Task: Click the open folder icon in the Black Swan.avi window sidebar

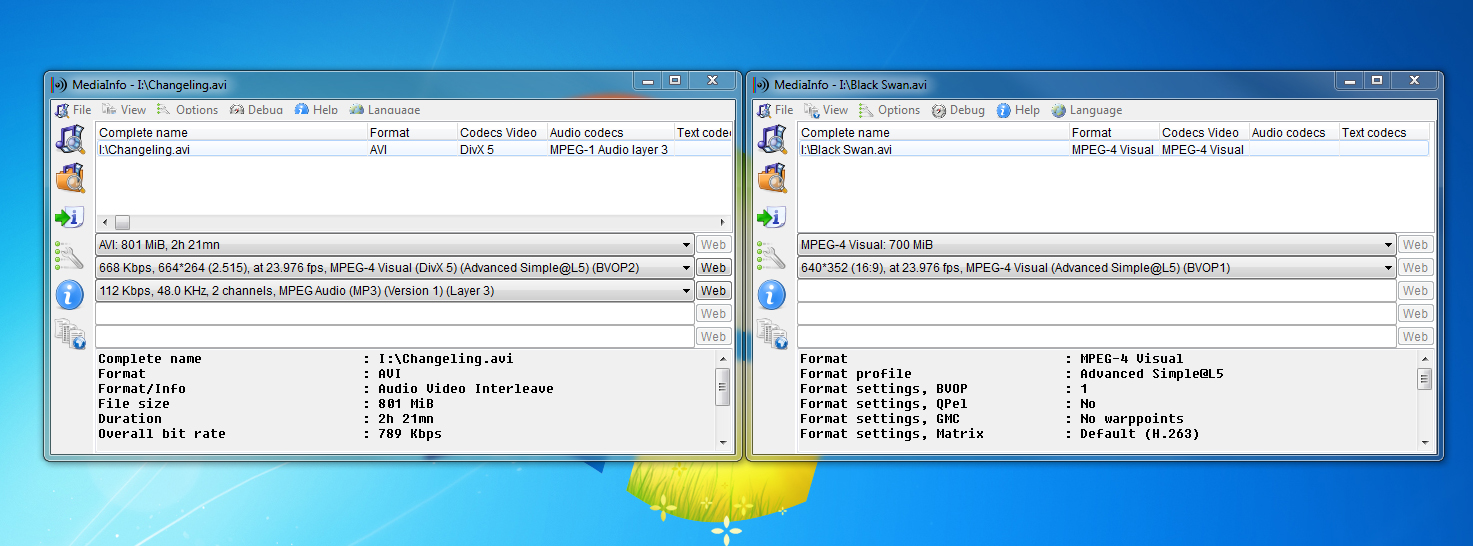Action: click(x=771, y=177)
